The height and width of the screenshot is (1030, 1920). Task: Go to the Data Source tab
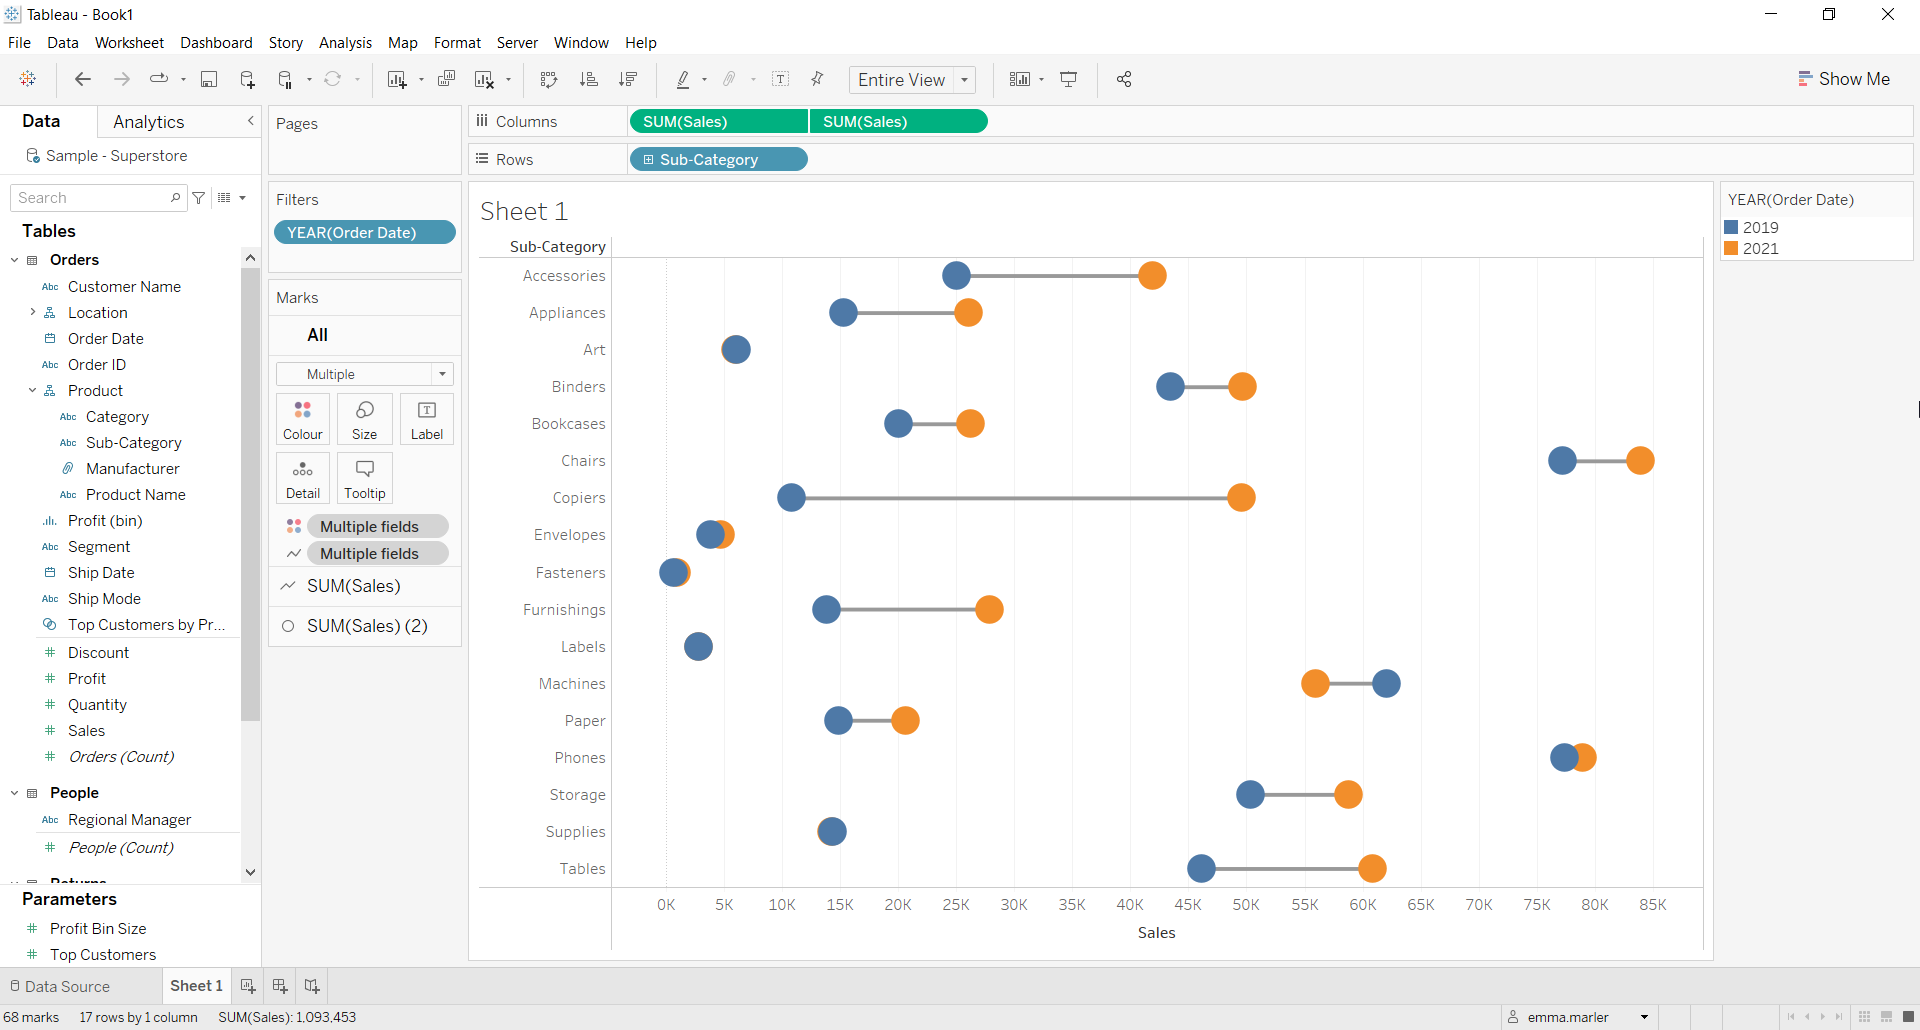(x=60, y=986)
